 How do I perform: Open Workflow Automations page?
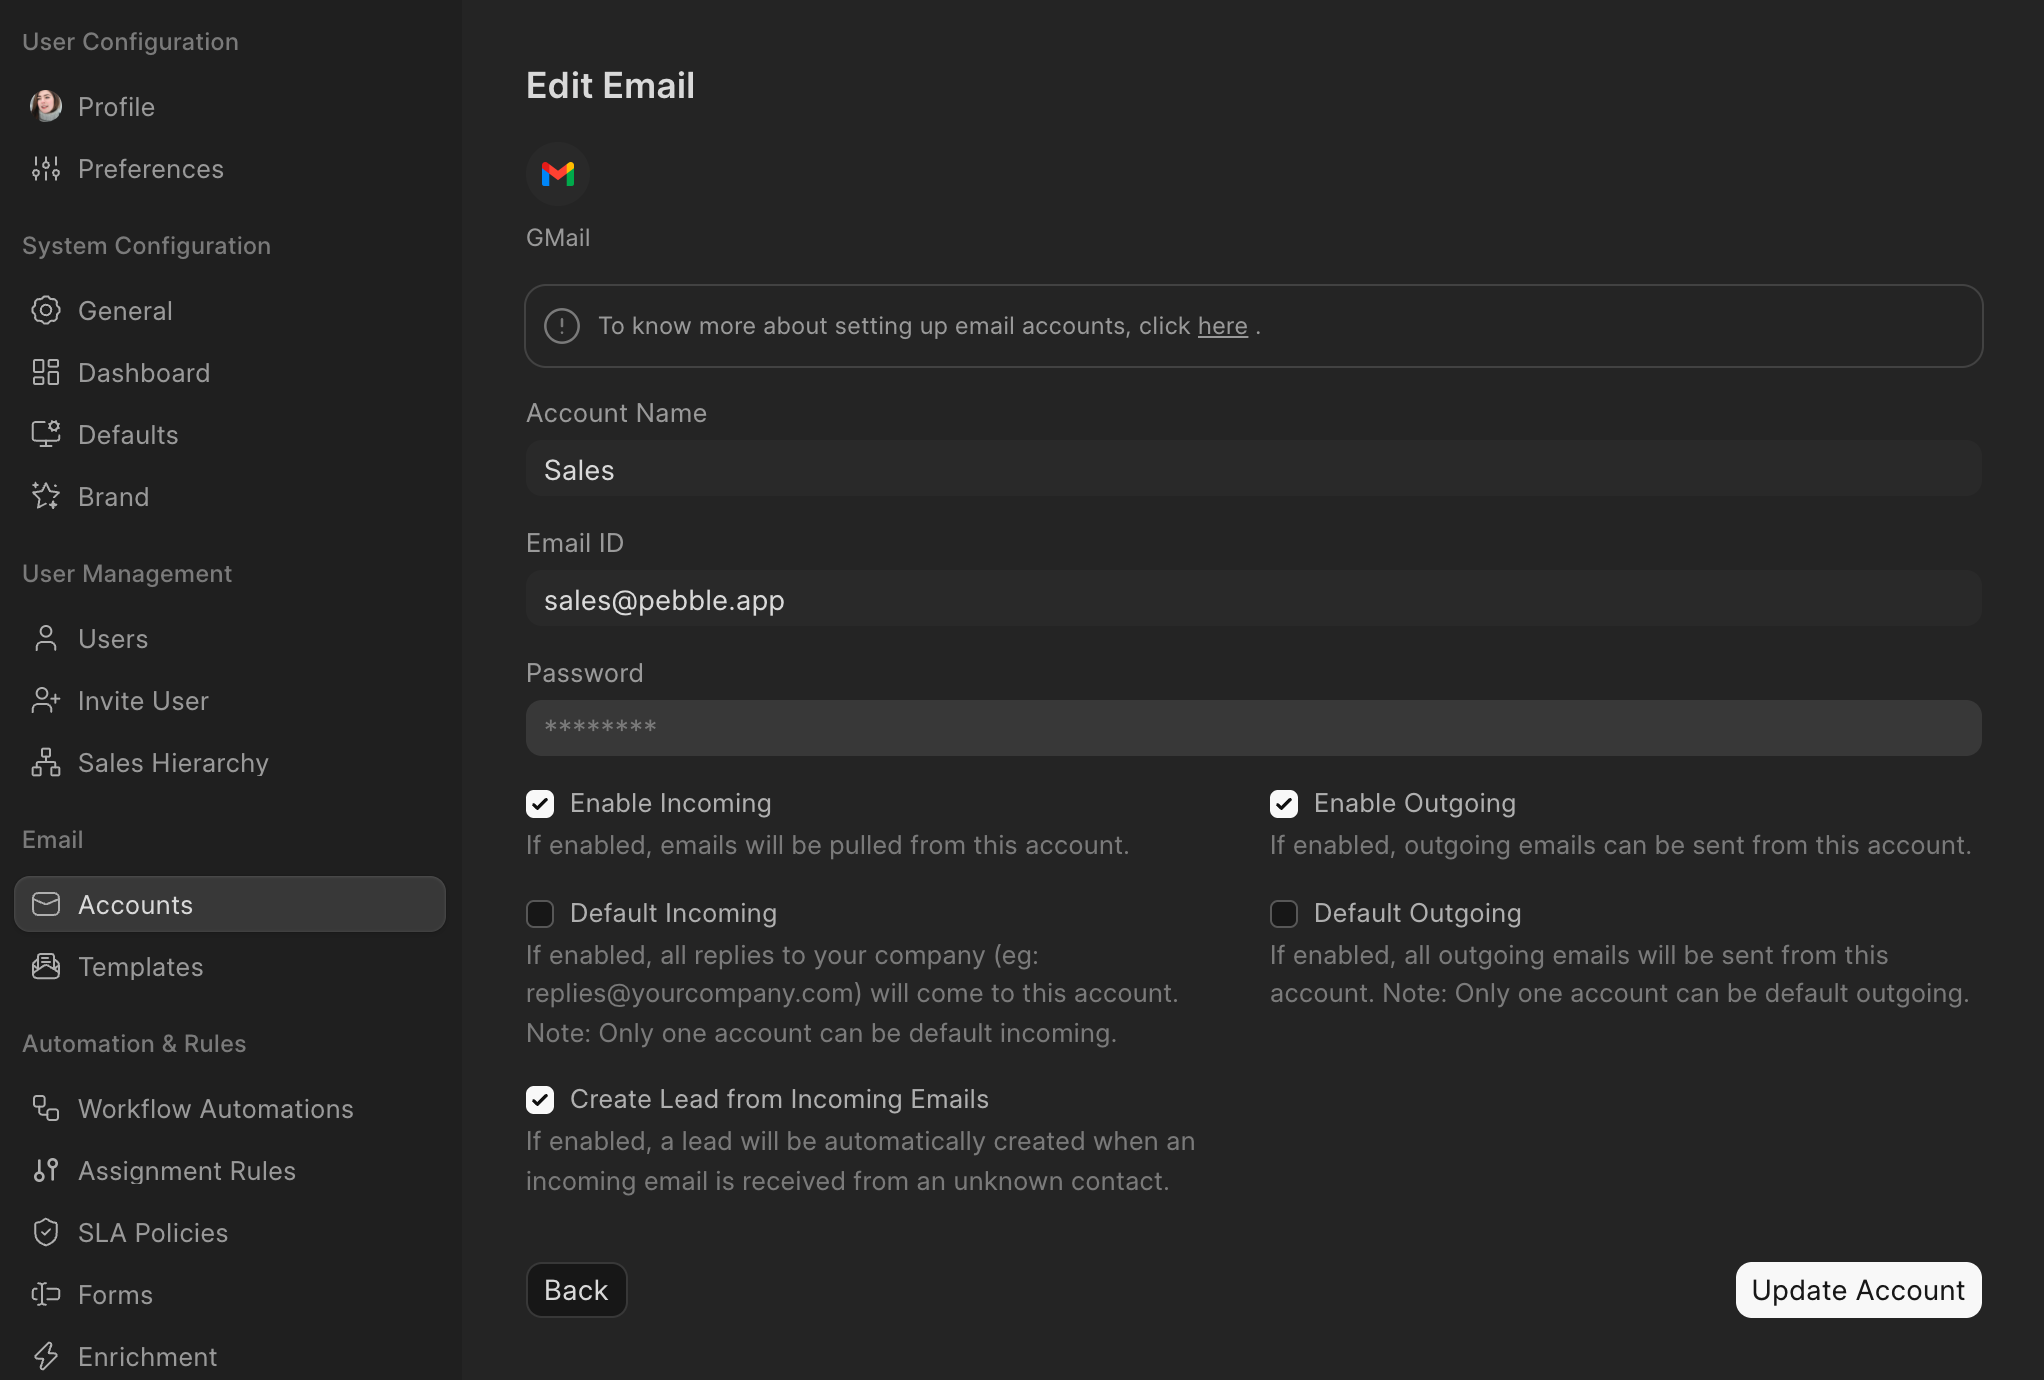click(230, 1108)
